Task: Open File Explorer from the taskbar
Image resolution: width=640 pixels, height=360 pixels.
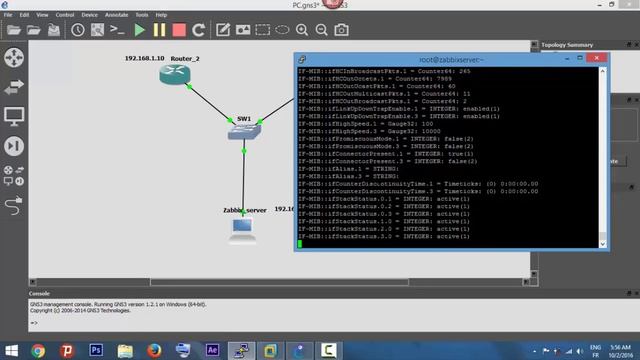Action: (125, 351)
